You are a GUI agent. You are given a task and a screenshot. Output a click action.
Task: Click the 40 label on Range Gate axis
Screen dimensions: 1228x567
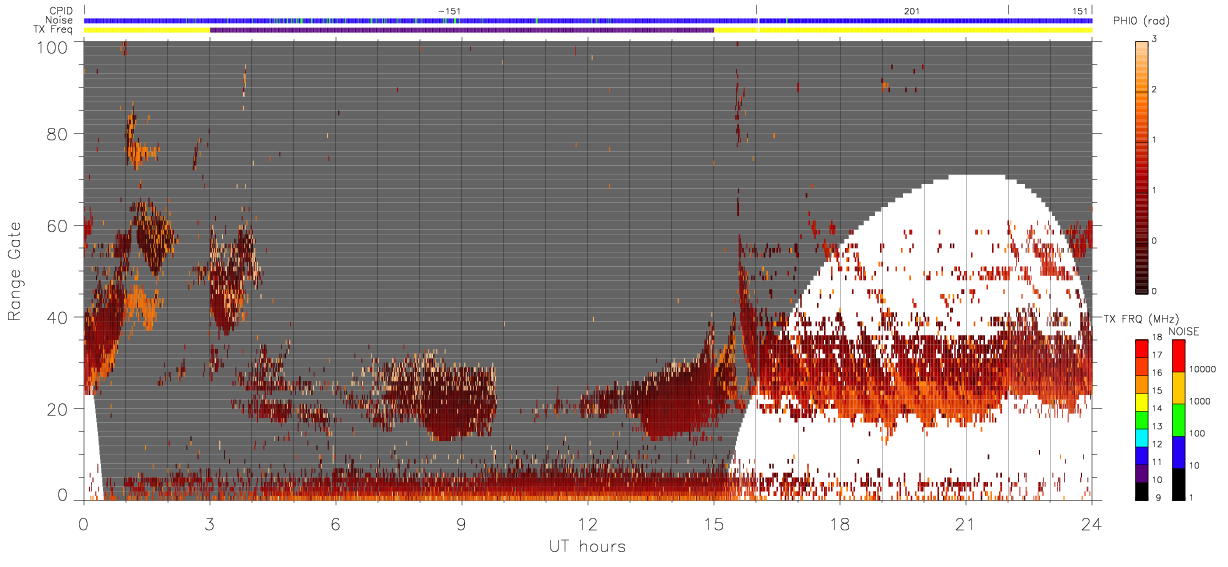coord(58,317)
